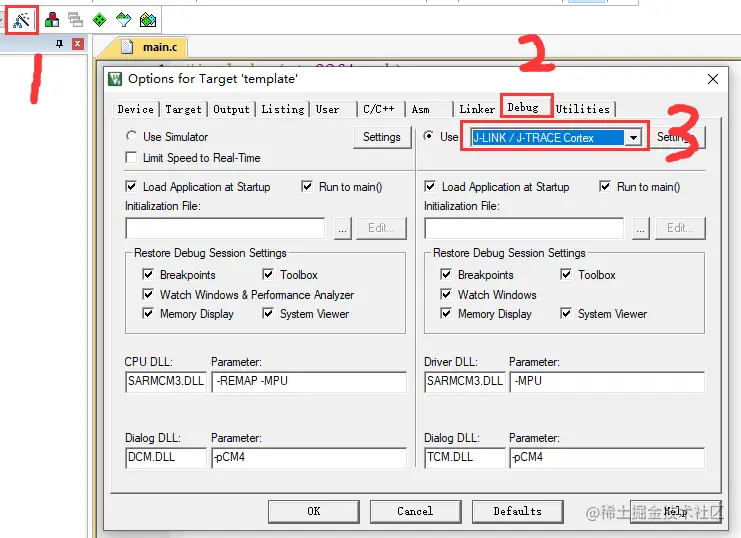Close the side panel with red X
Screen dimensions: 741x538
78,44
